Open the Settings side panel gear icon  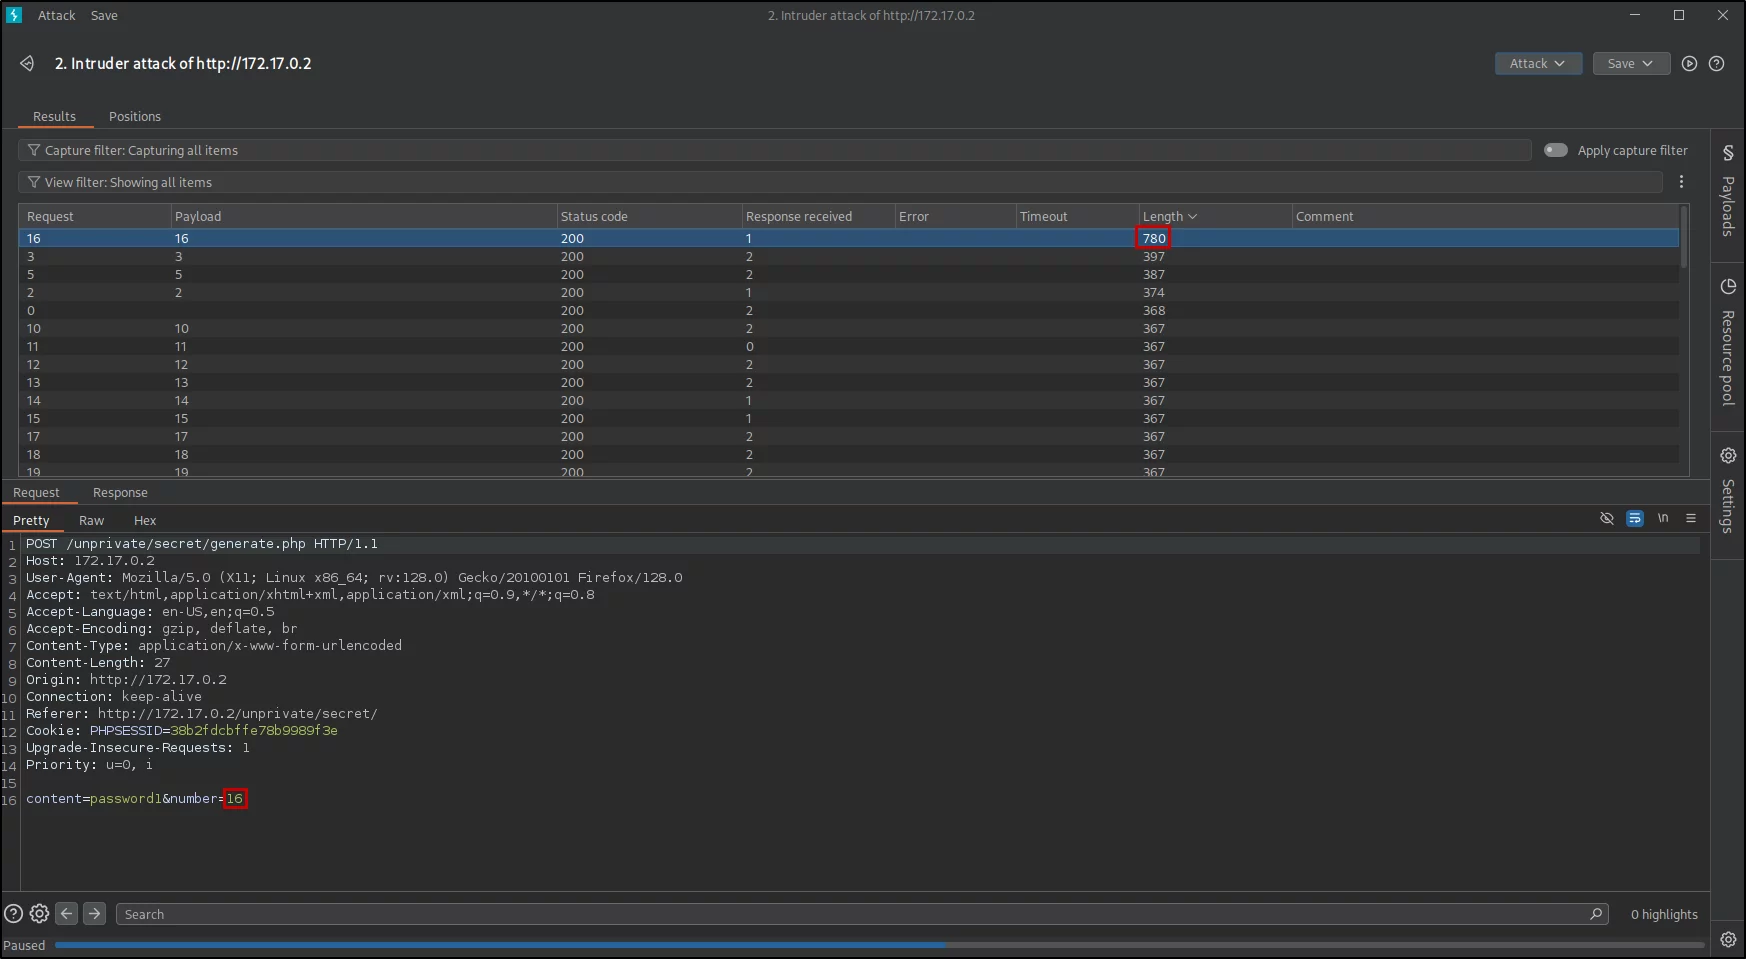[1727, 456]
